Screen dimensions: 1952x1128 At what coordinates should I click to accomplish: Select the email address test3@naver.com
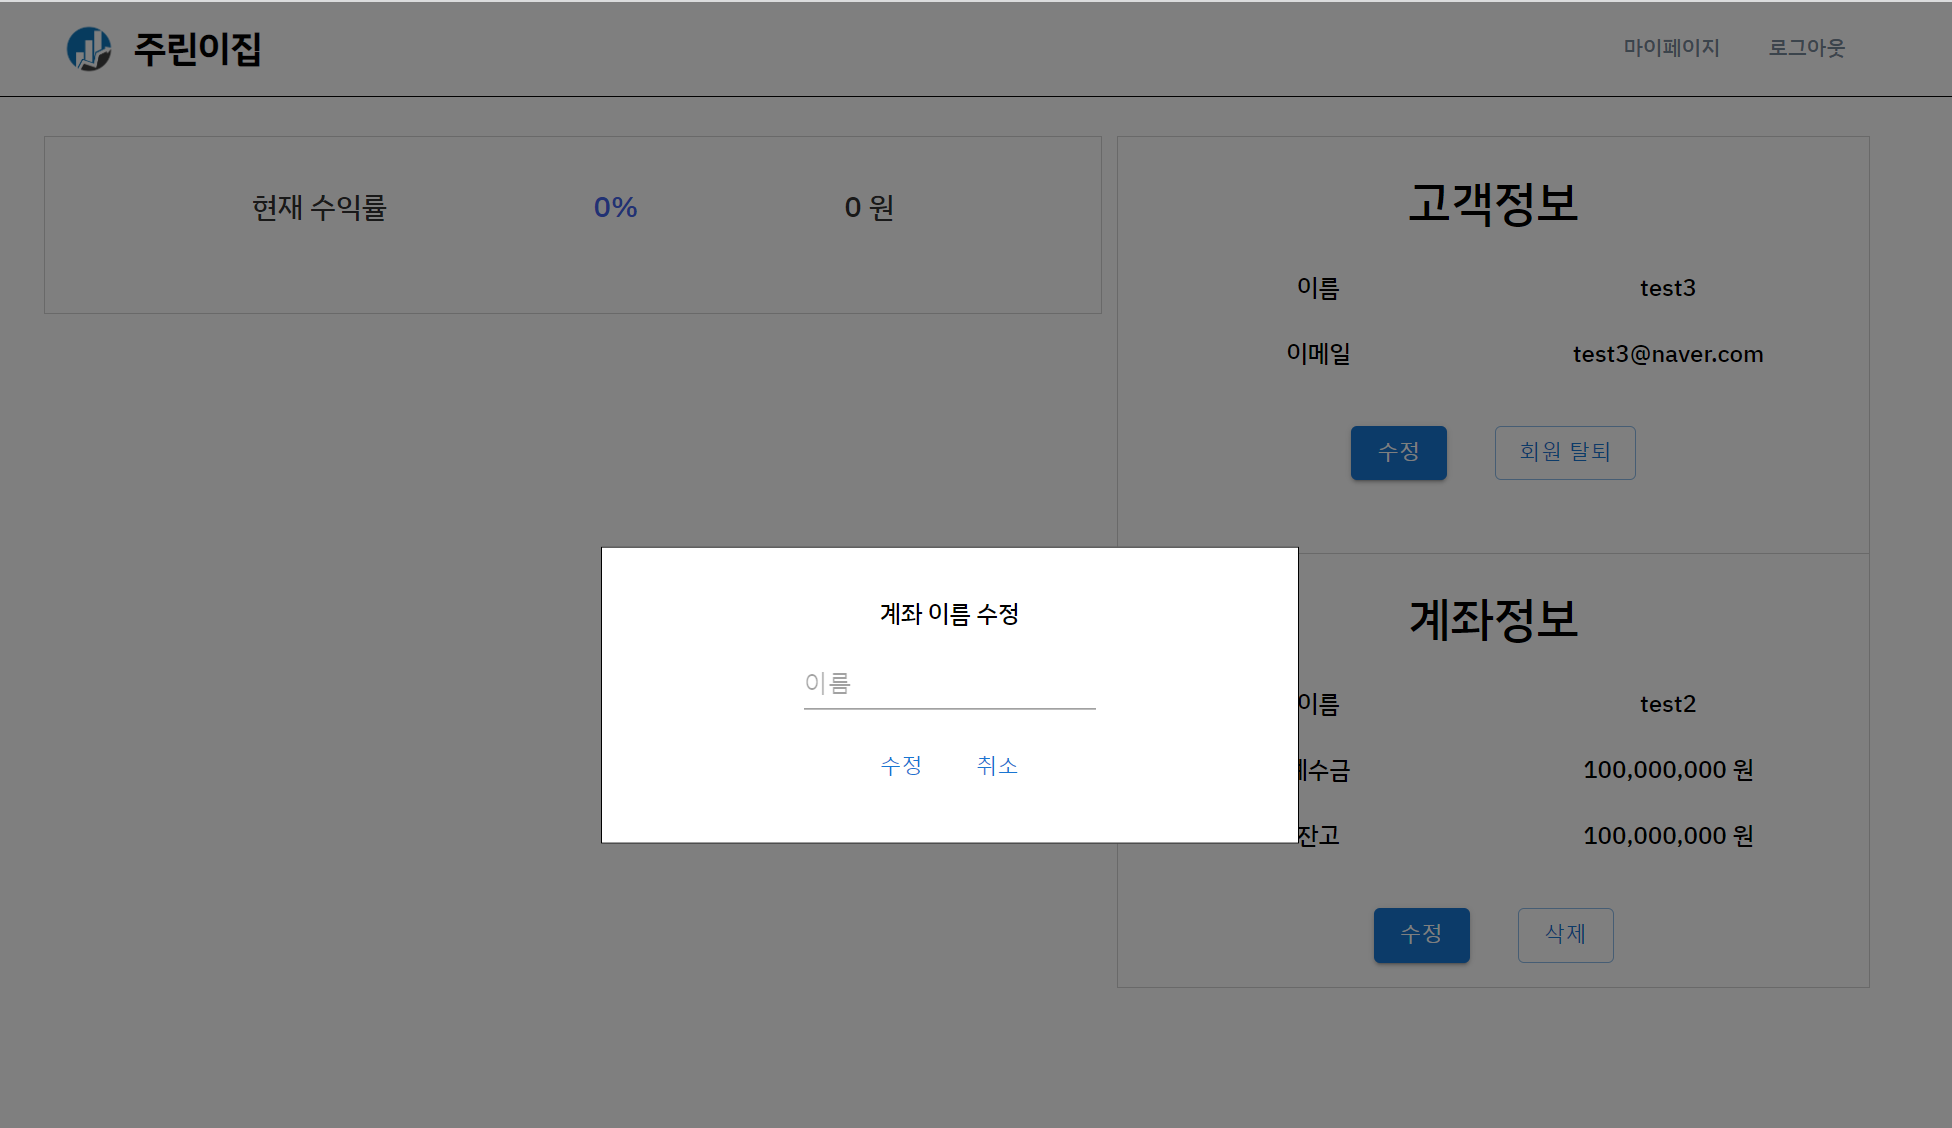1667,354
